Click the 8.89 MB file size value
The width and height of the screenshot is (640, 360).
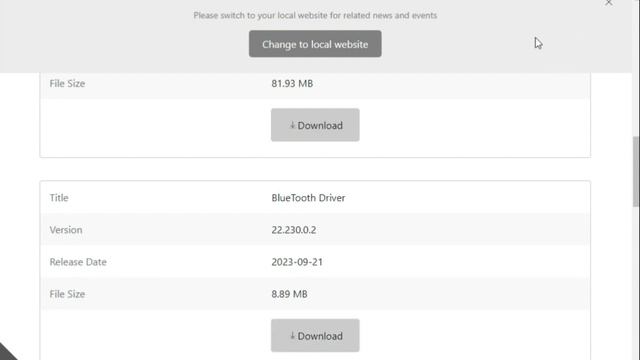tap(289, 294)
